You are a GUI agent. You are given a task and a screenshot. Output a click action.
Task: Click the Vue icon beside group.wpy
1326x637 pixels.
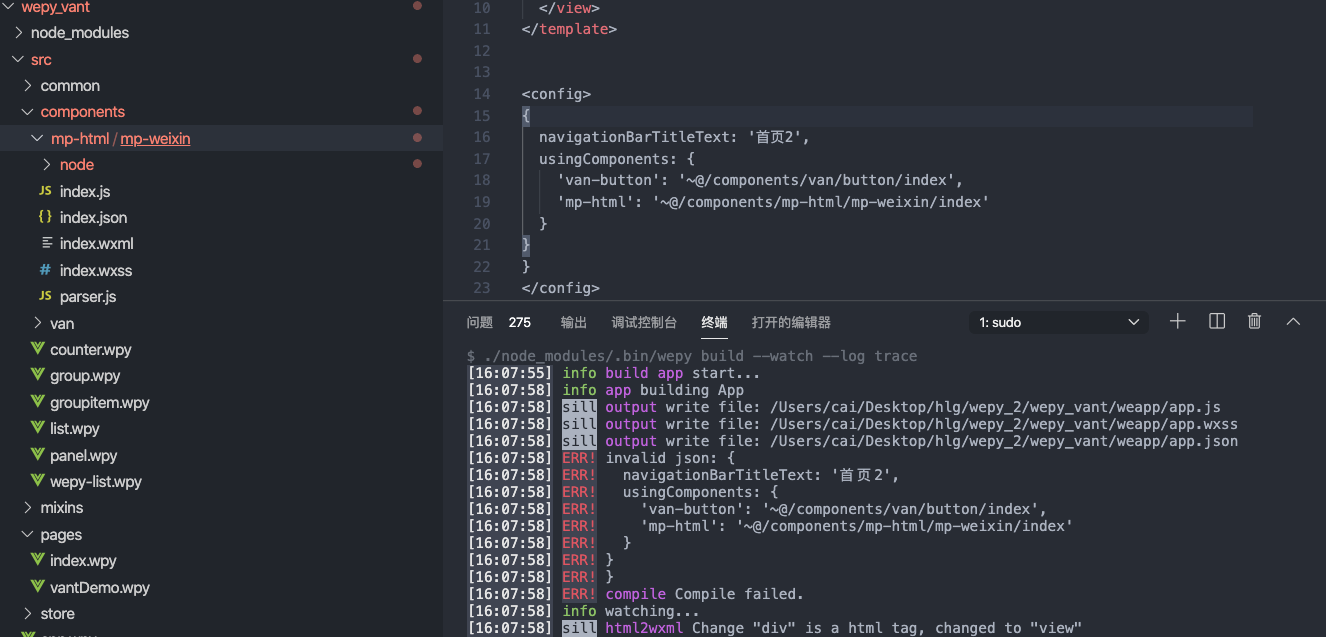coord(37,376)
